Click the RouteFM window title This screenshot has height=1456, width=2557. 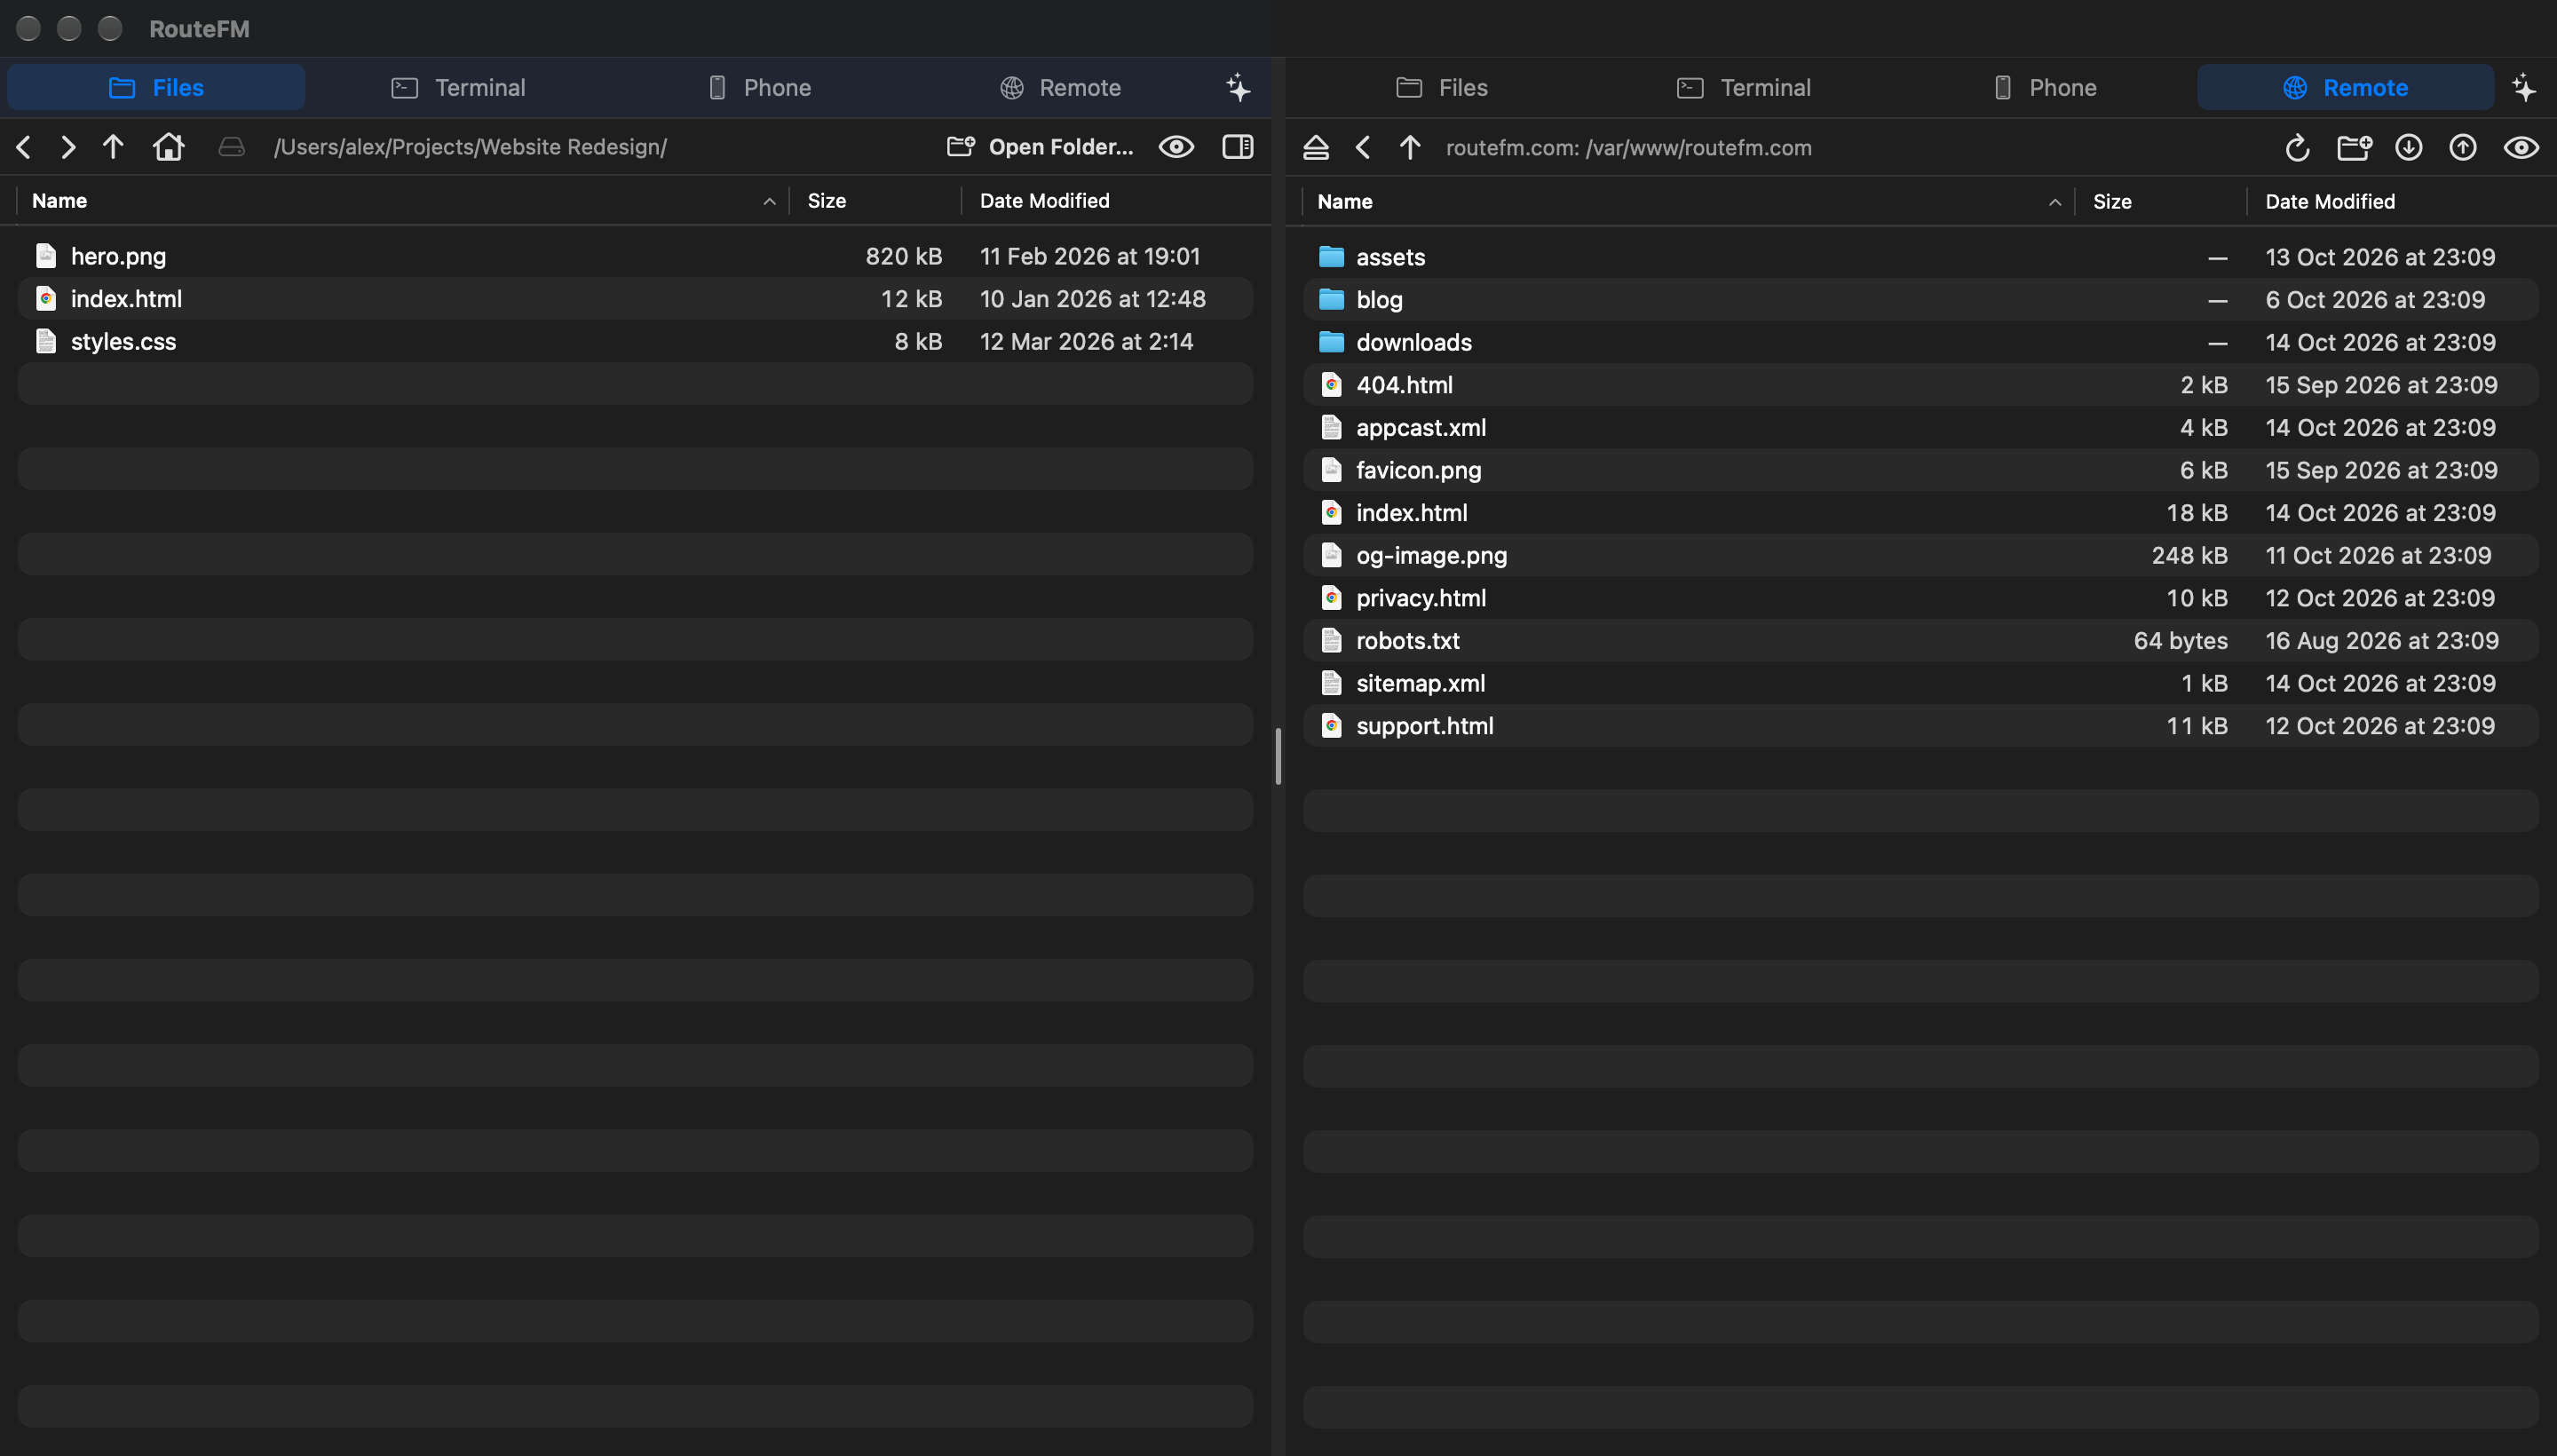click(x=199, y=29)
